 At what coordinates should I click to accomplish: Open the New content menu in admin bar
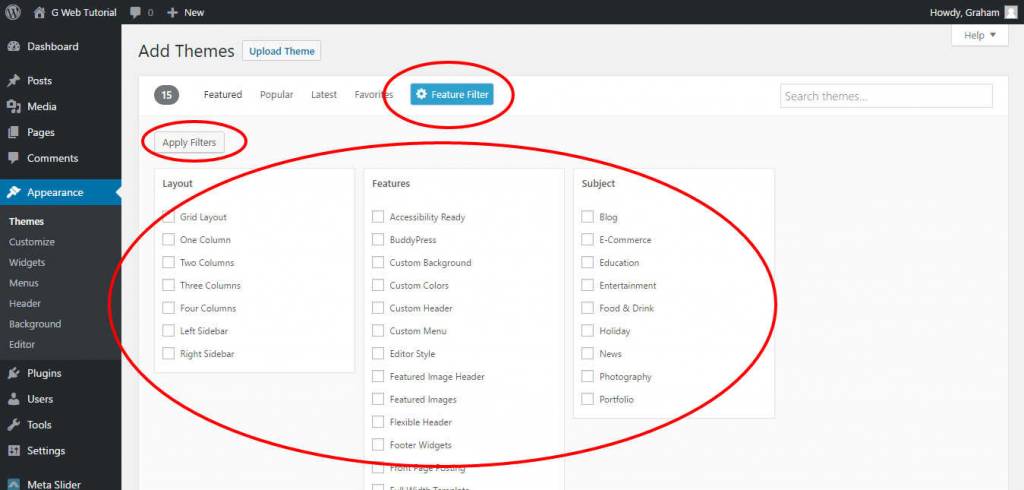[x=186, y=12]
